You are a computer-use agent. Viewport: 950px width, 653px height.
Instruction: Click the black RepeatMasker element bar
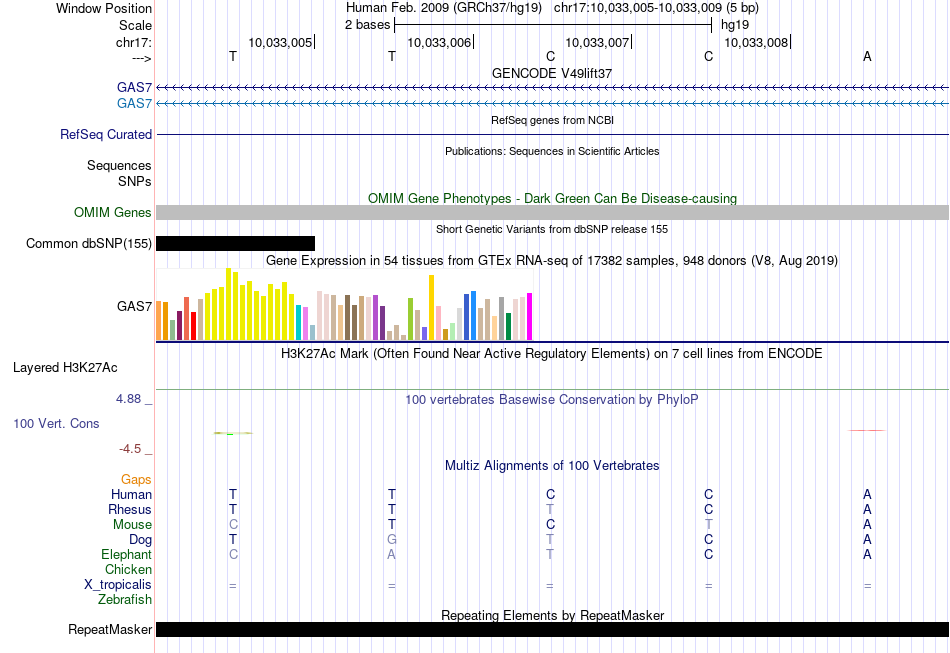pos(552,629)
